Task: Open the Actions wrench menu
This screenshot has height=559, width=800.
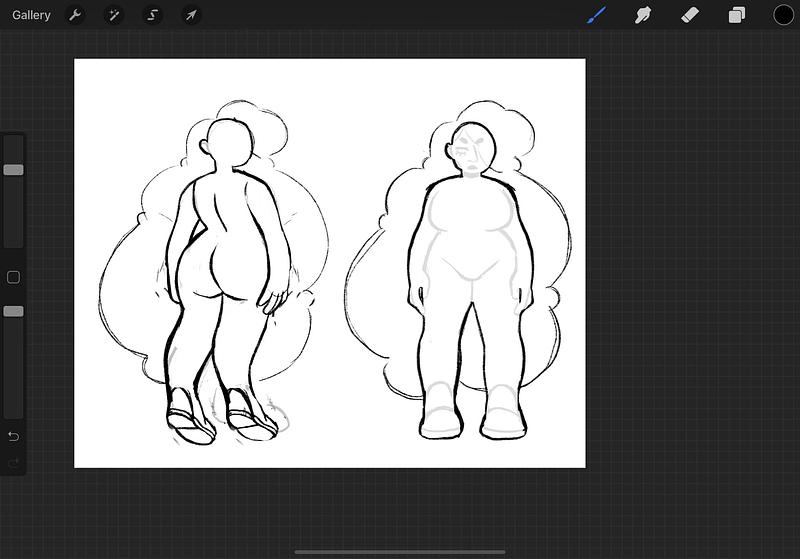Action: click(75, 15)
